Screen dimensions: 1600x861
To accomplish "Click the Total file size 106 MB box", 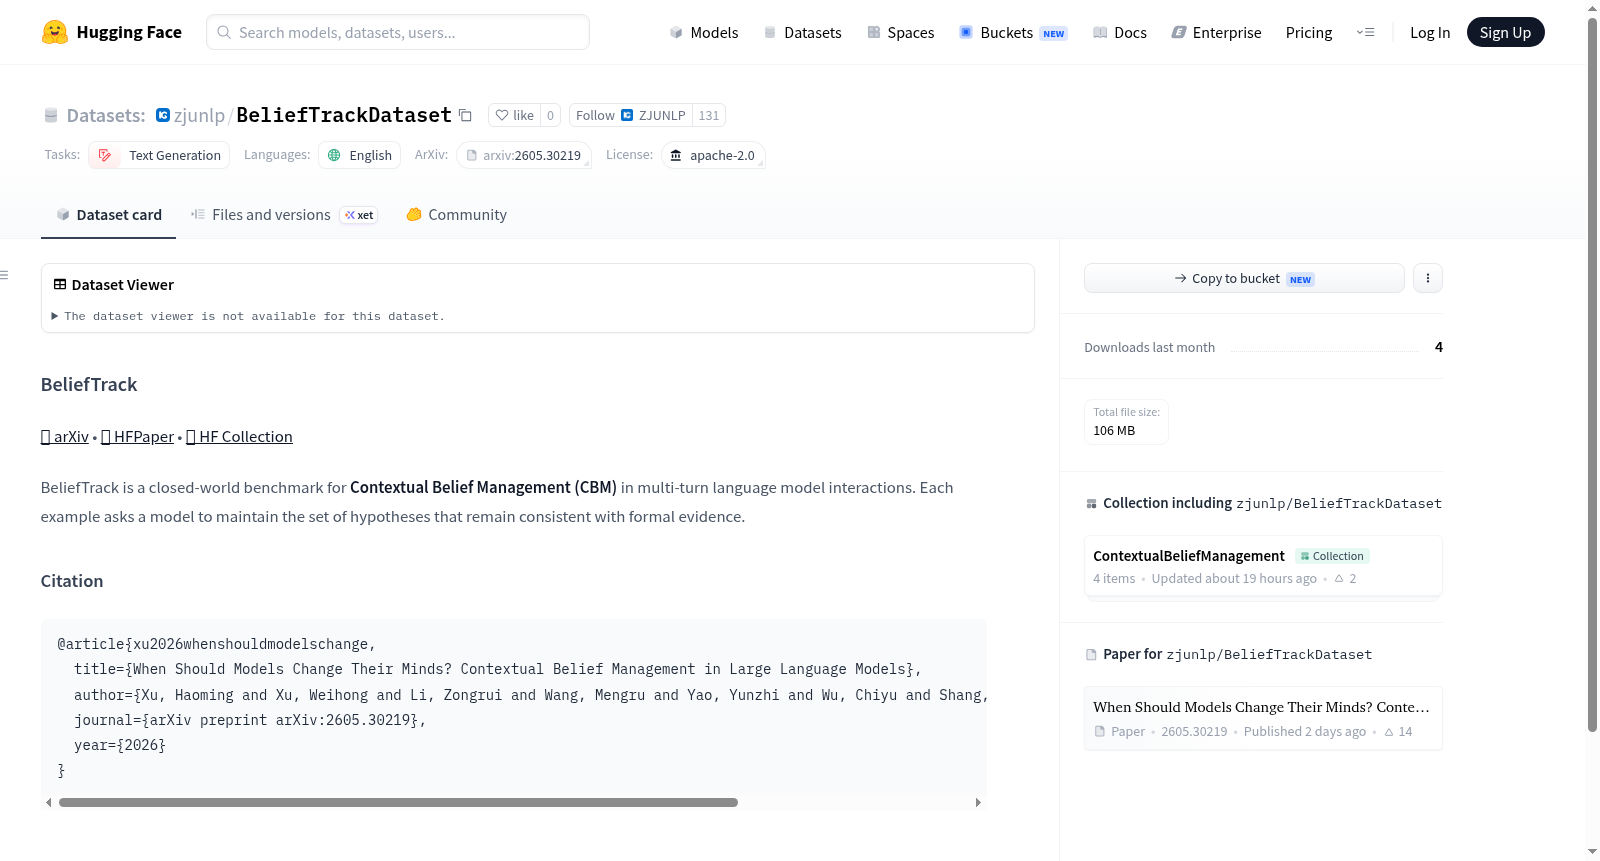I will (x=1127, y=422).
